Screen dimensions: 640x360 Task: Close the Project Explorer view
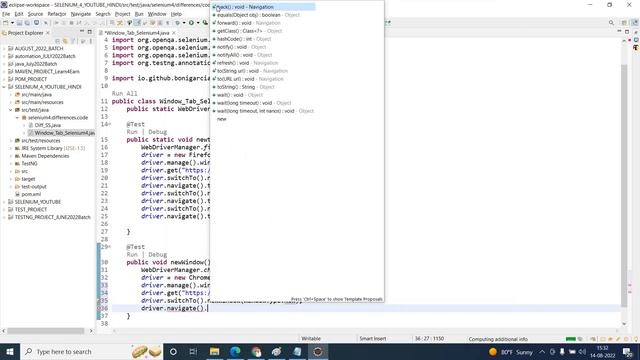pyautogui.click(x=48, y=33)
